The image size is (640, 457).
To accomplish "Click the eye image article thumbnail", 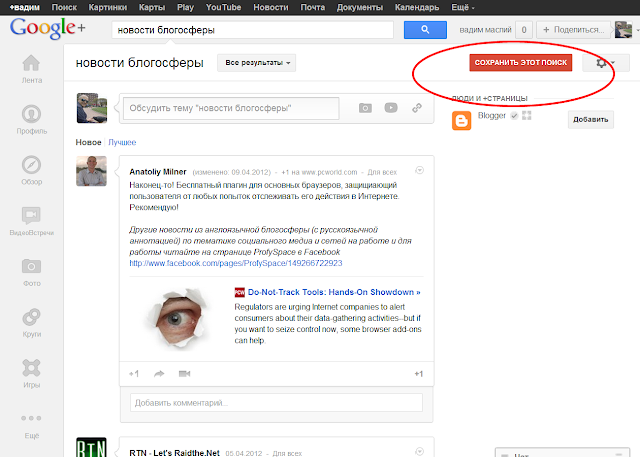I will tap(177, 318).
